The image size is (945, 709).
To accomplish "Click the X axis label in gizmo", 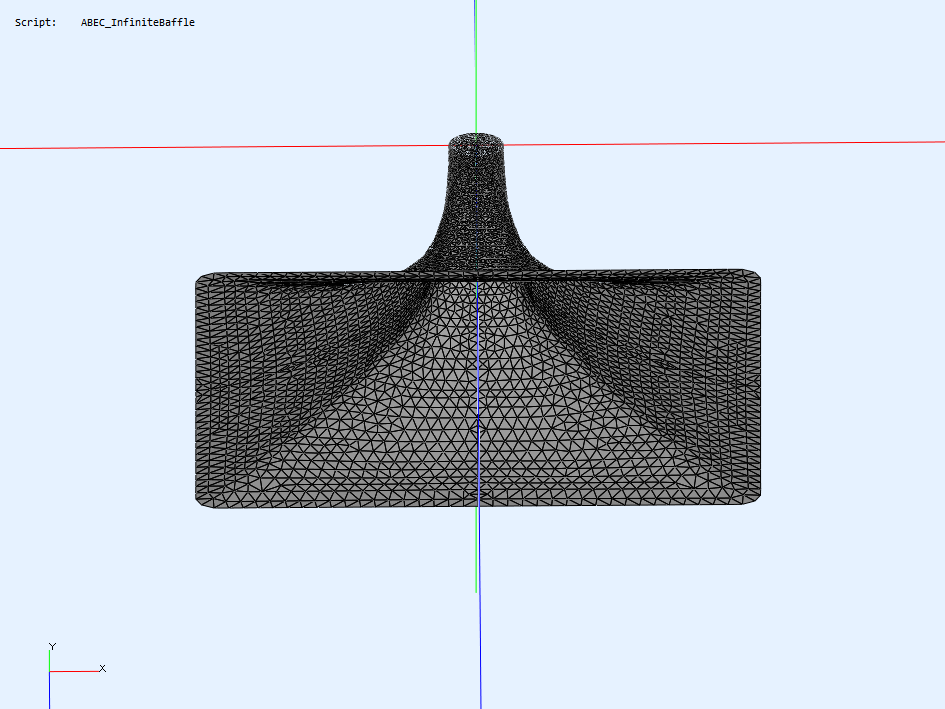I will (x=102, y=668).
